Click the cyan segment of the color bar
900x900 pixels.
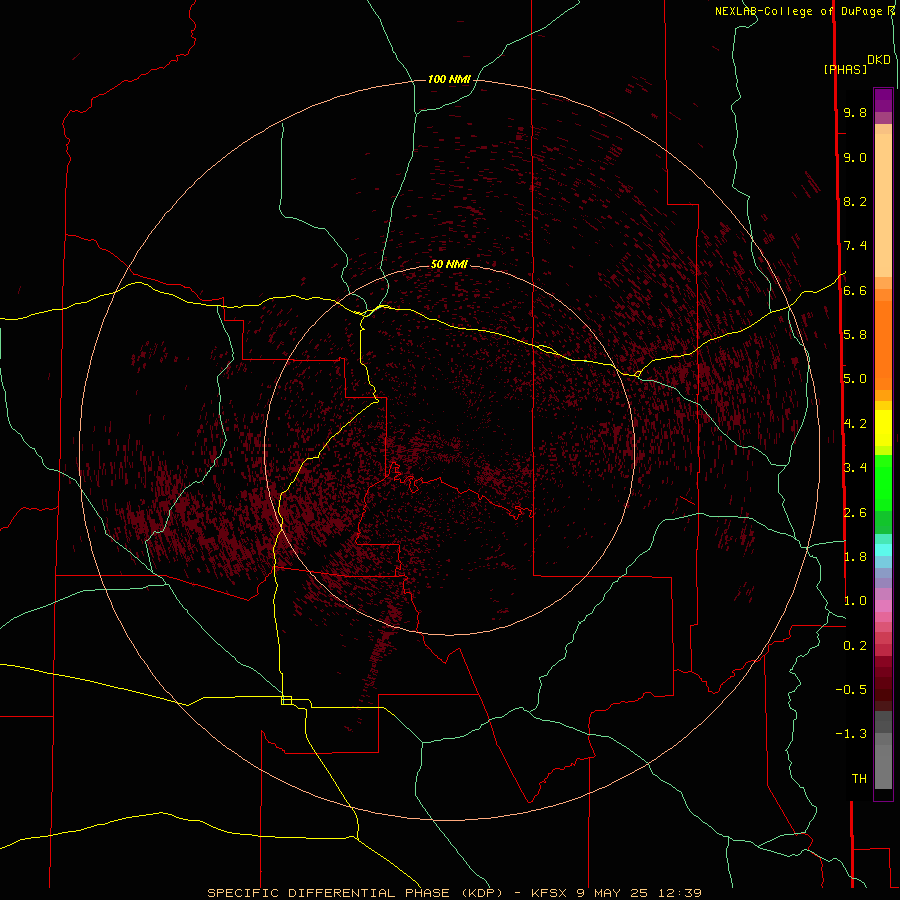click(x=883, y=550)
